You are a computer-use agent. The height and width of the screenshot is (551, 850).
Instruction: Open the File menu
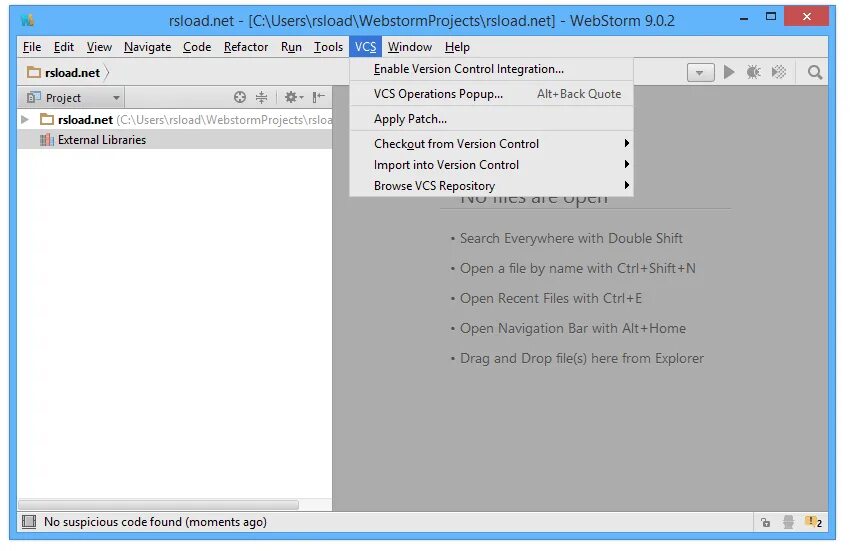32,47
